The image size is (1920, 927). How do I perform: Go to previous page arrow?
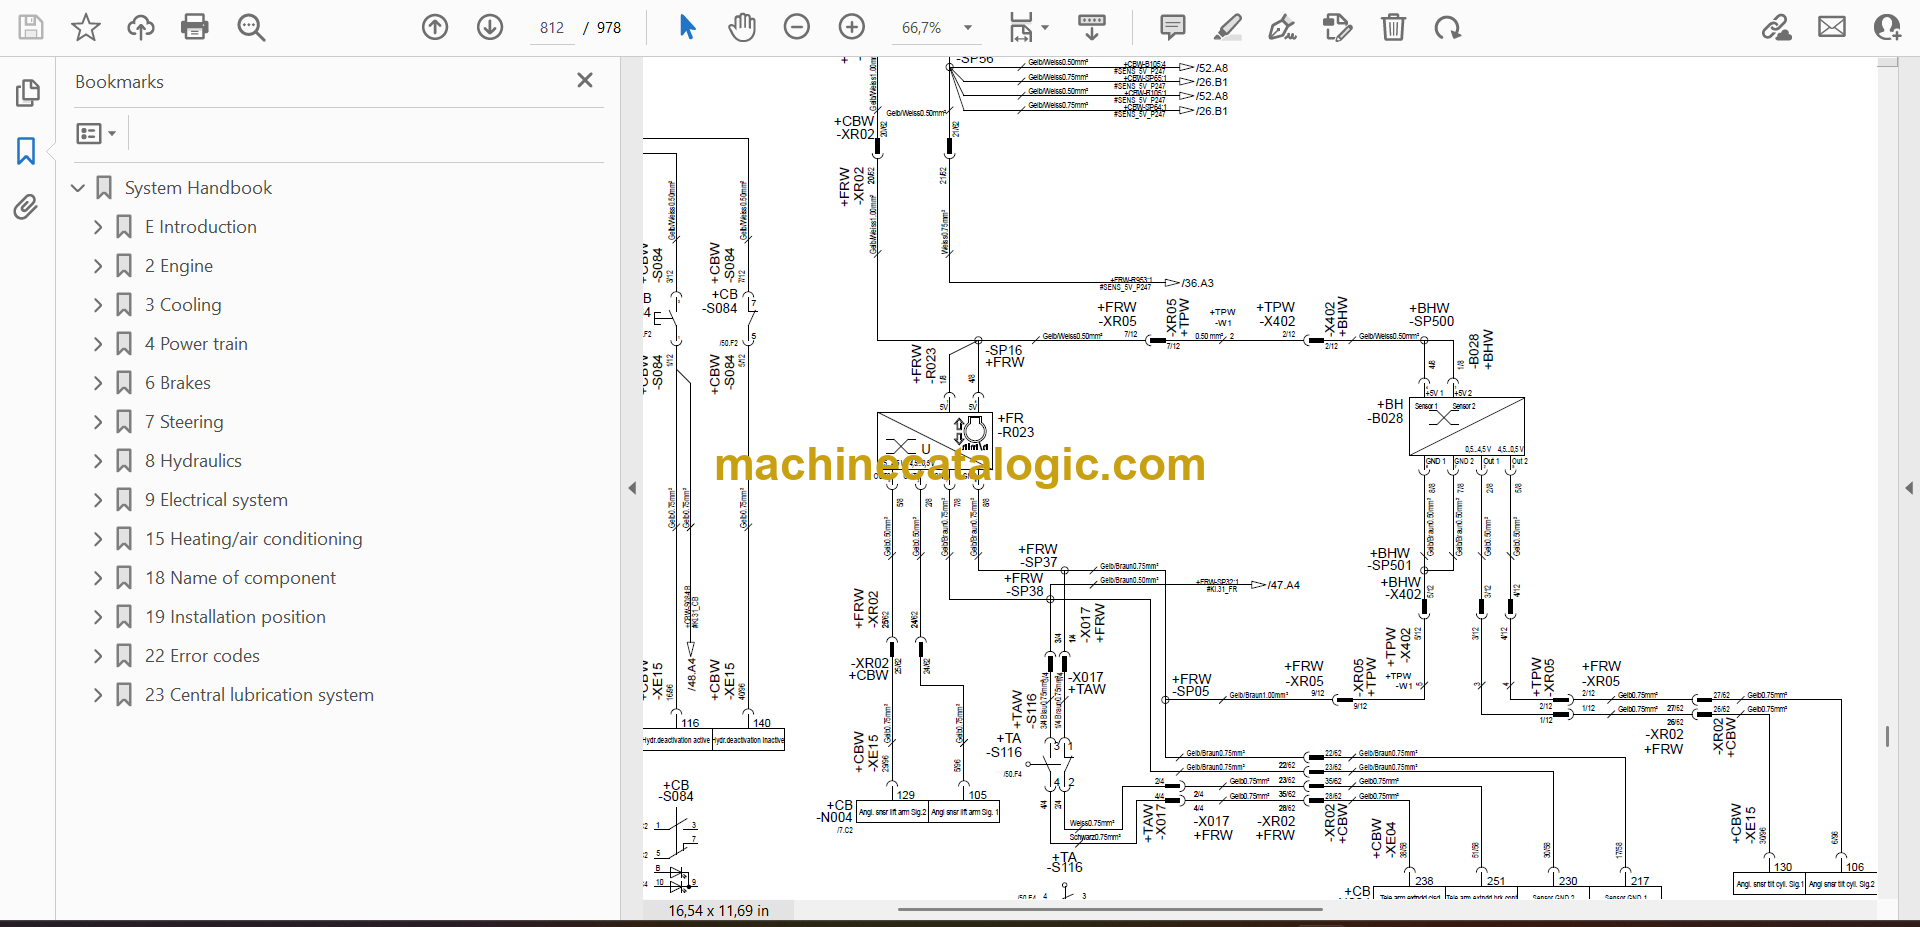pos(435,27)
